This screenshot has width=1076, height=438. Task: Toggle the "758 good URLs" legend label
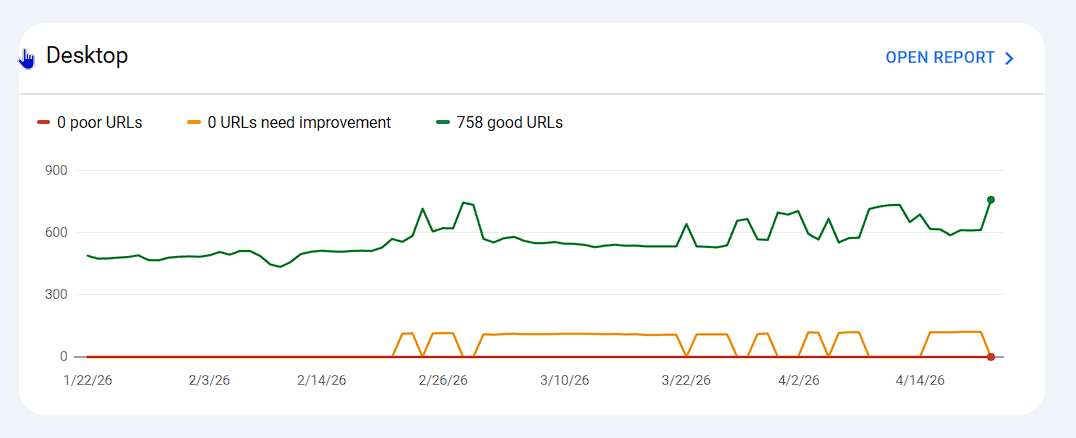click(x=510, y=123)
